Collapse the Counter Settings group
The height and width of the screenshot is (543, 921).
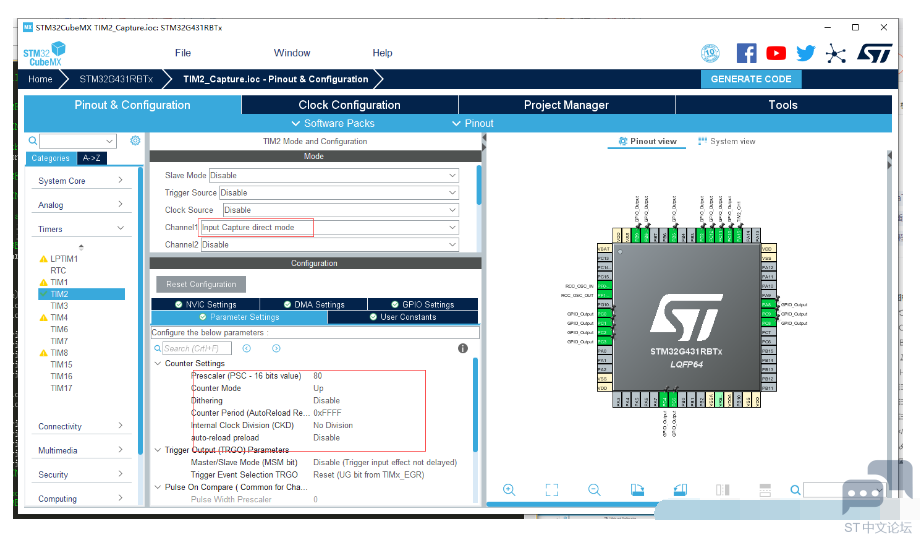(157, 363)
